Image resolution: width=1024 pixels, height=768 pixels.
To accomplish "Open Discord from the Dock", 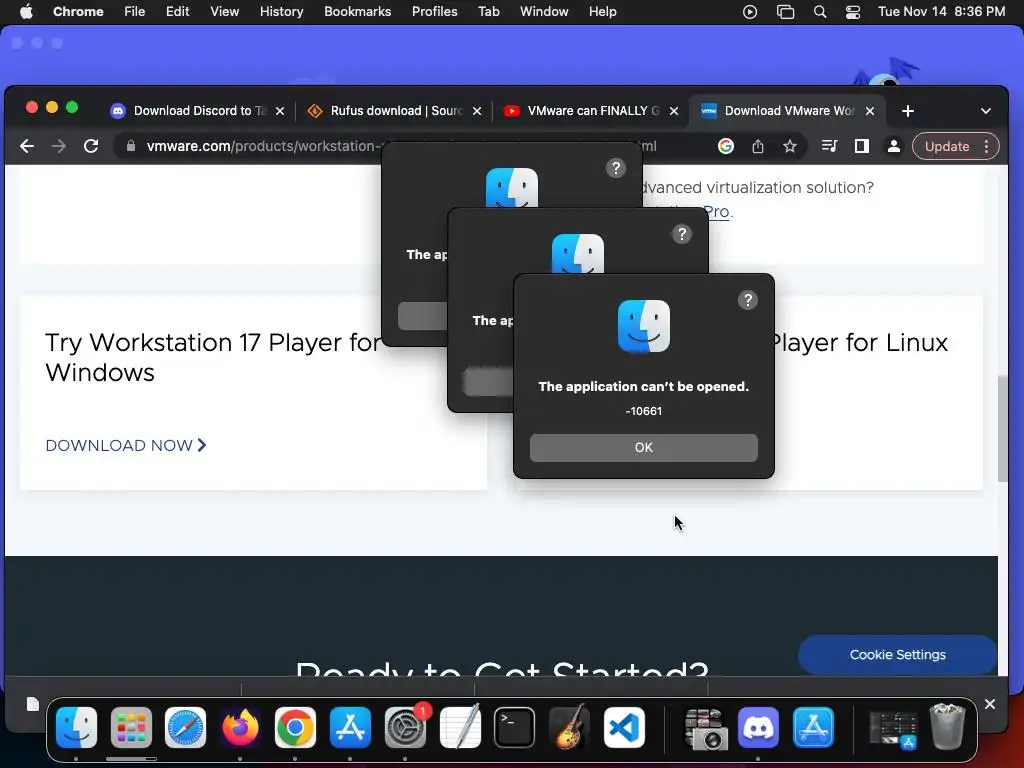I will point(758,728).
